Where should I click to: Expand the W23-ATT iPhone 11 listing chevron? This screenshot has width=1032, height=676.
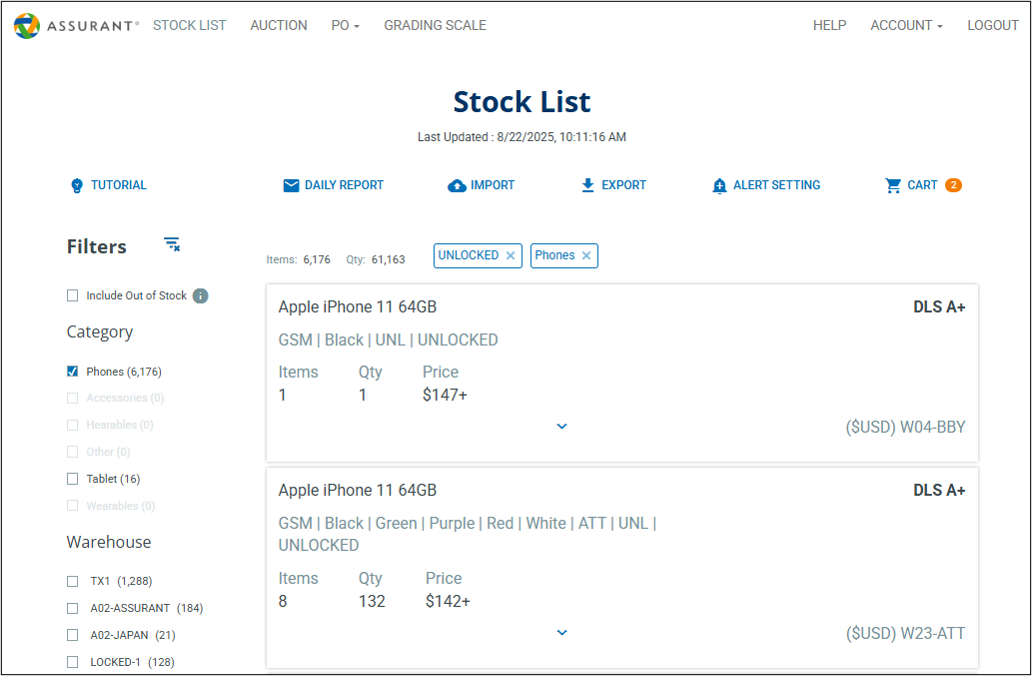[x=562, y=632]
